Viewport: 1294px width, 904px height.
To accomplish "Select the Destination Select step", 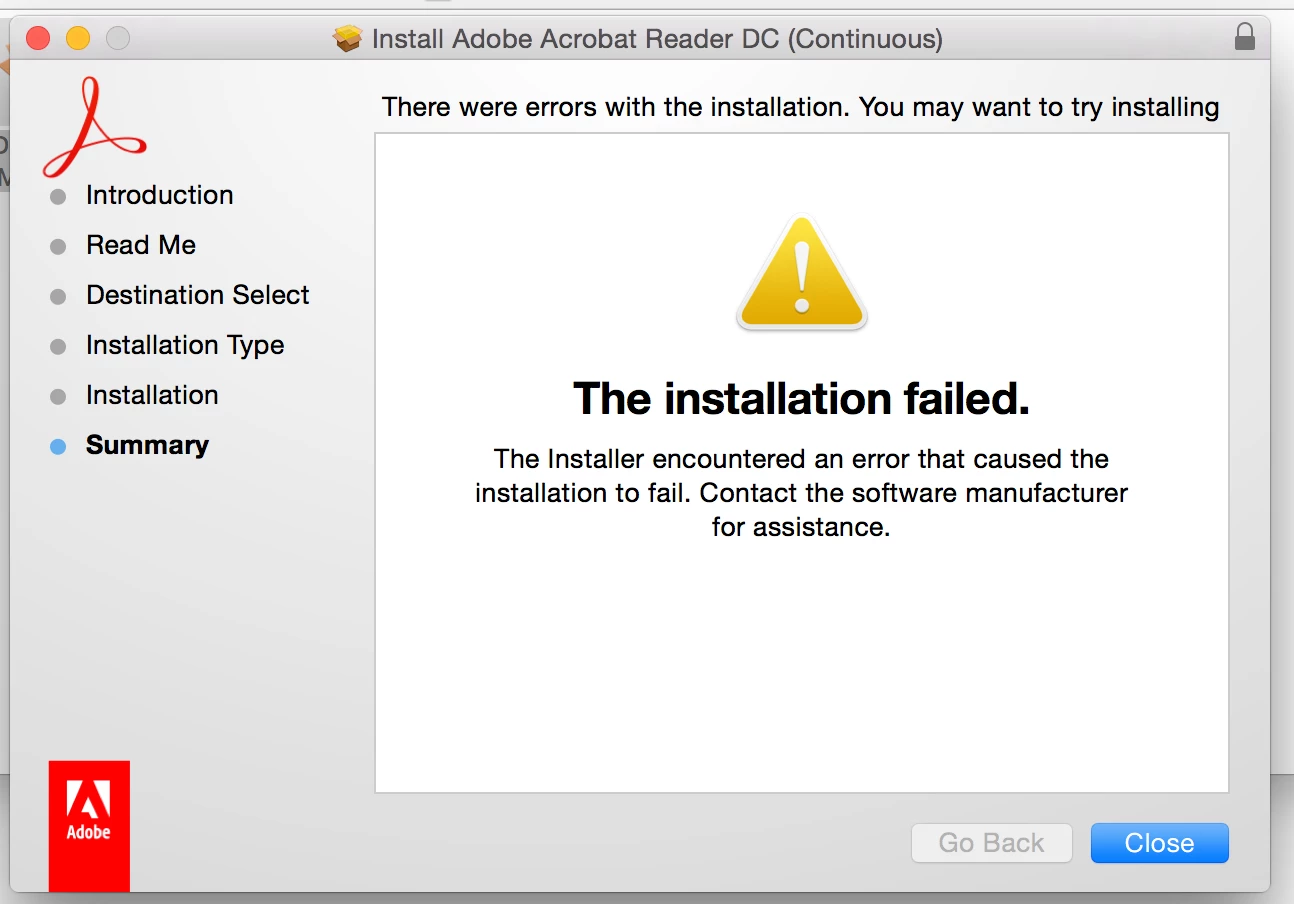I will click(198, 295).
